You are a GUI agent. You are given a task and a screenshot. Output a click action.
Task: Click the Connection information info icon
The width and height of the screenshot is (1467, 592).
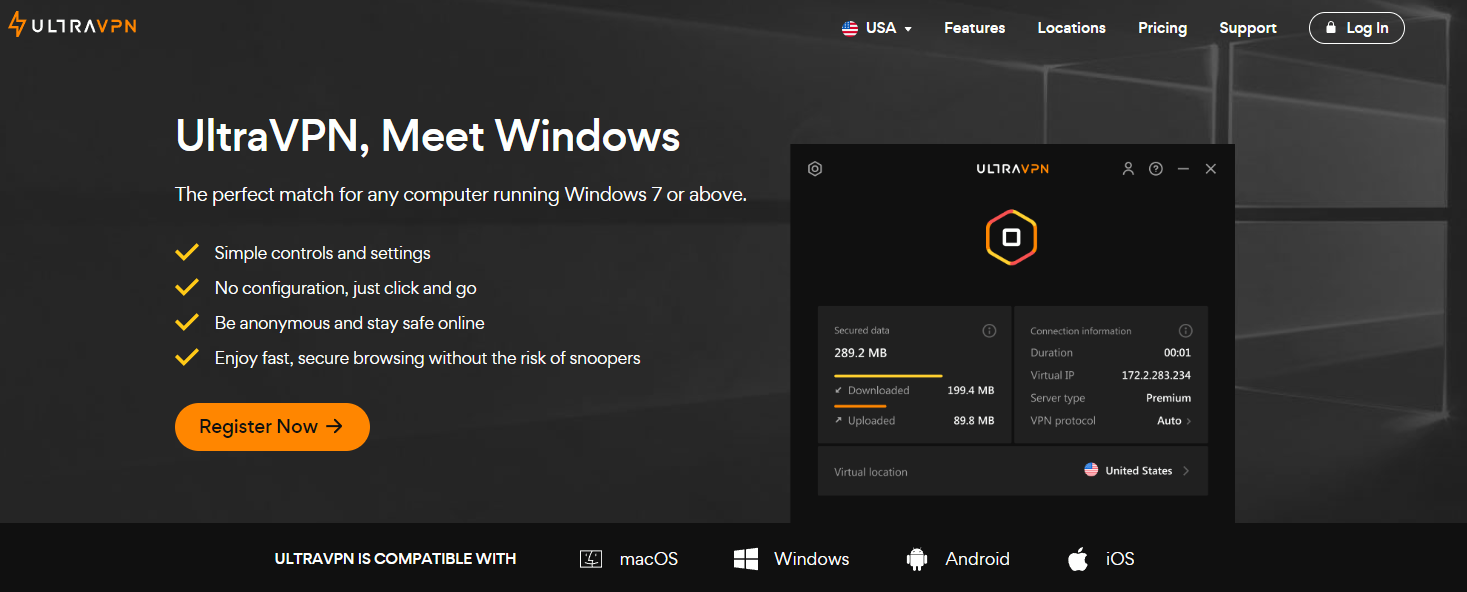pyautogui.click(x=1186, y=330)
